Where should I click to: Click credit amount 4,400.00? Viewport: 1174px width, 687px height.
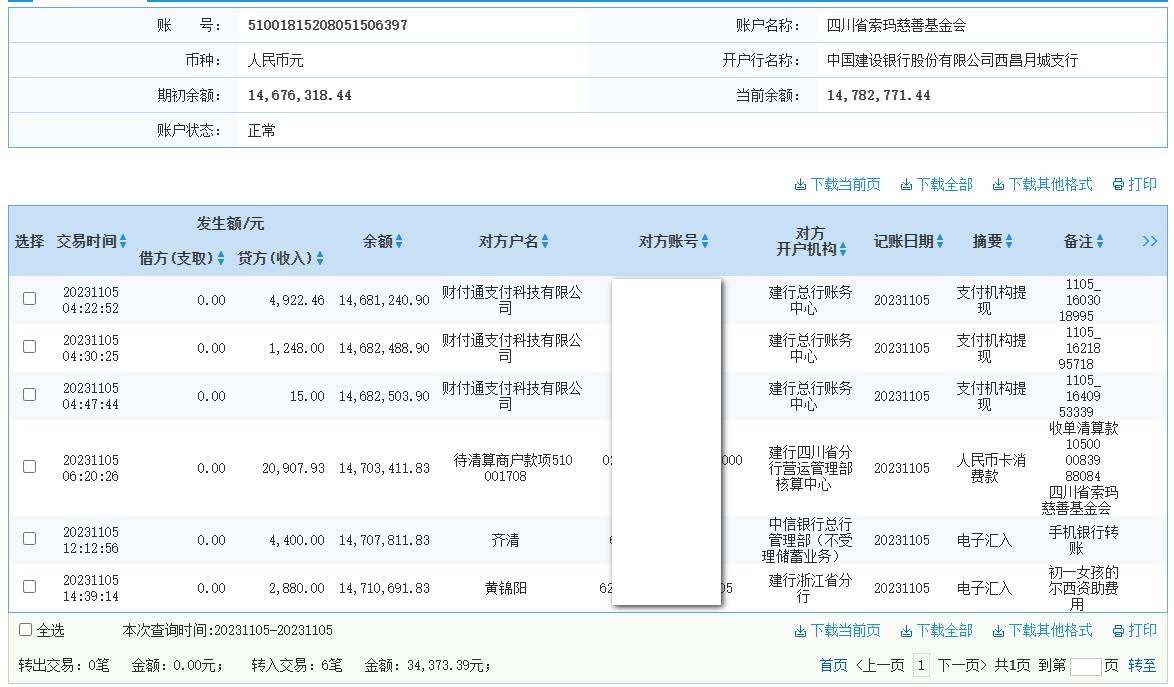(x=296, y=540)
